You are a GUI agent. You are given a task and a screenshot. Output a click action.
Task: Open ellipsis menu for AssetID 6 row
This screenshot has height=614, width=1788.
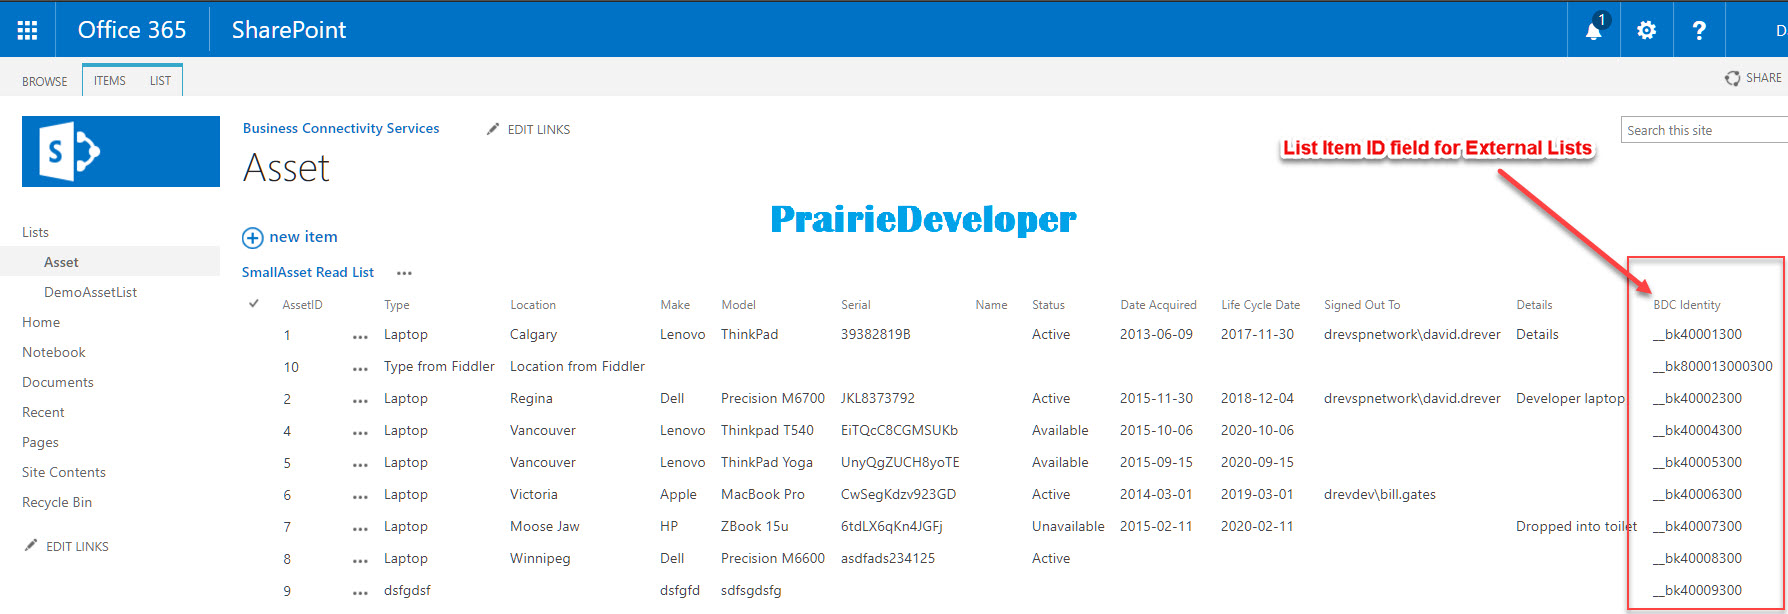(x=360, y=497)
